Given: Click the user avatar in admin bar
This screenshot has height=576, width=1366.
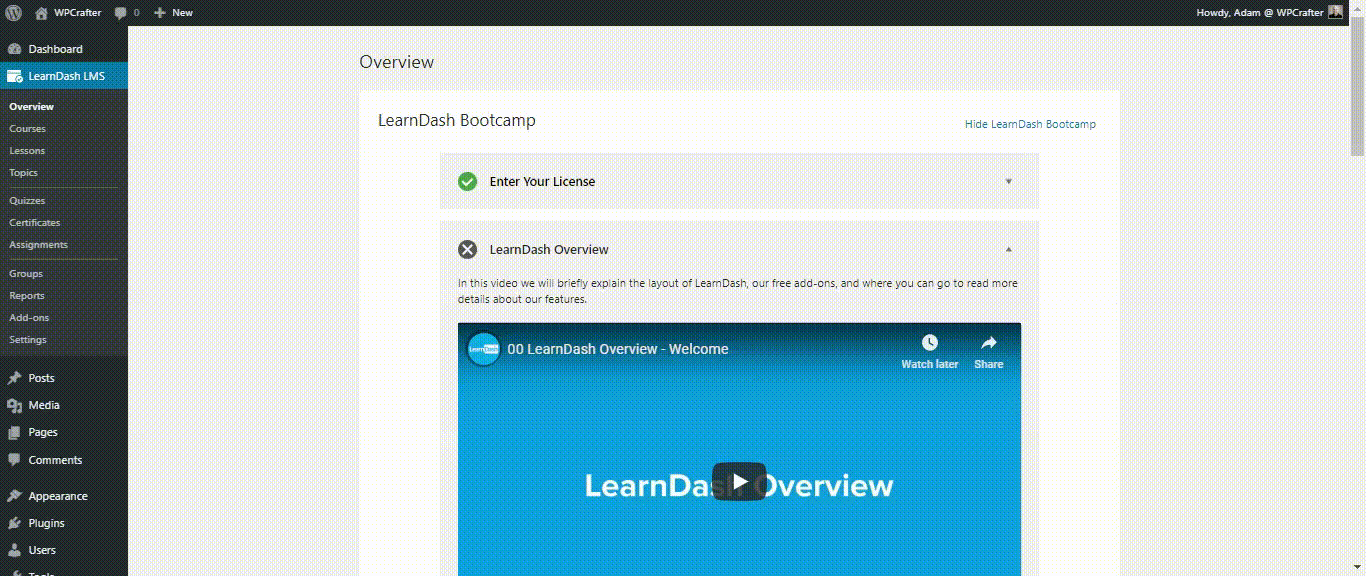Looking at the screenshot, I should pyautogui.click(x=1335, y=12).
